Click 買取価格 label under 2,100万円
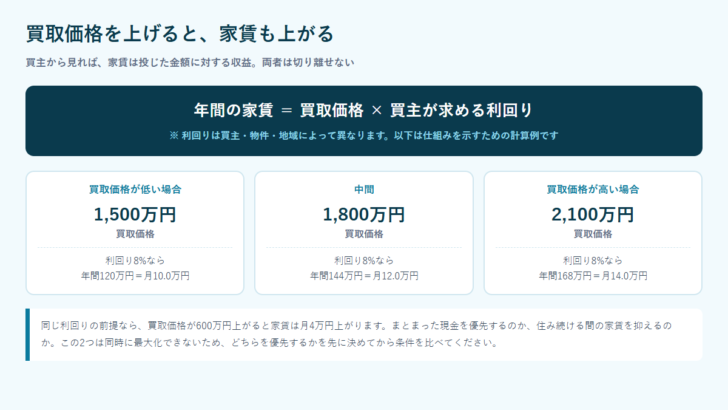 (593, 234)
